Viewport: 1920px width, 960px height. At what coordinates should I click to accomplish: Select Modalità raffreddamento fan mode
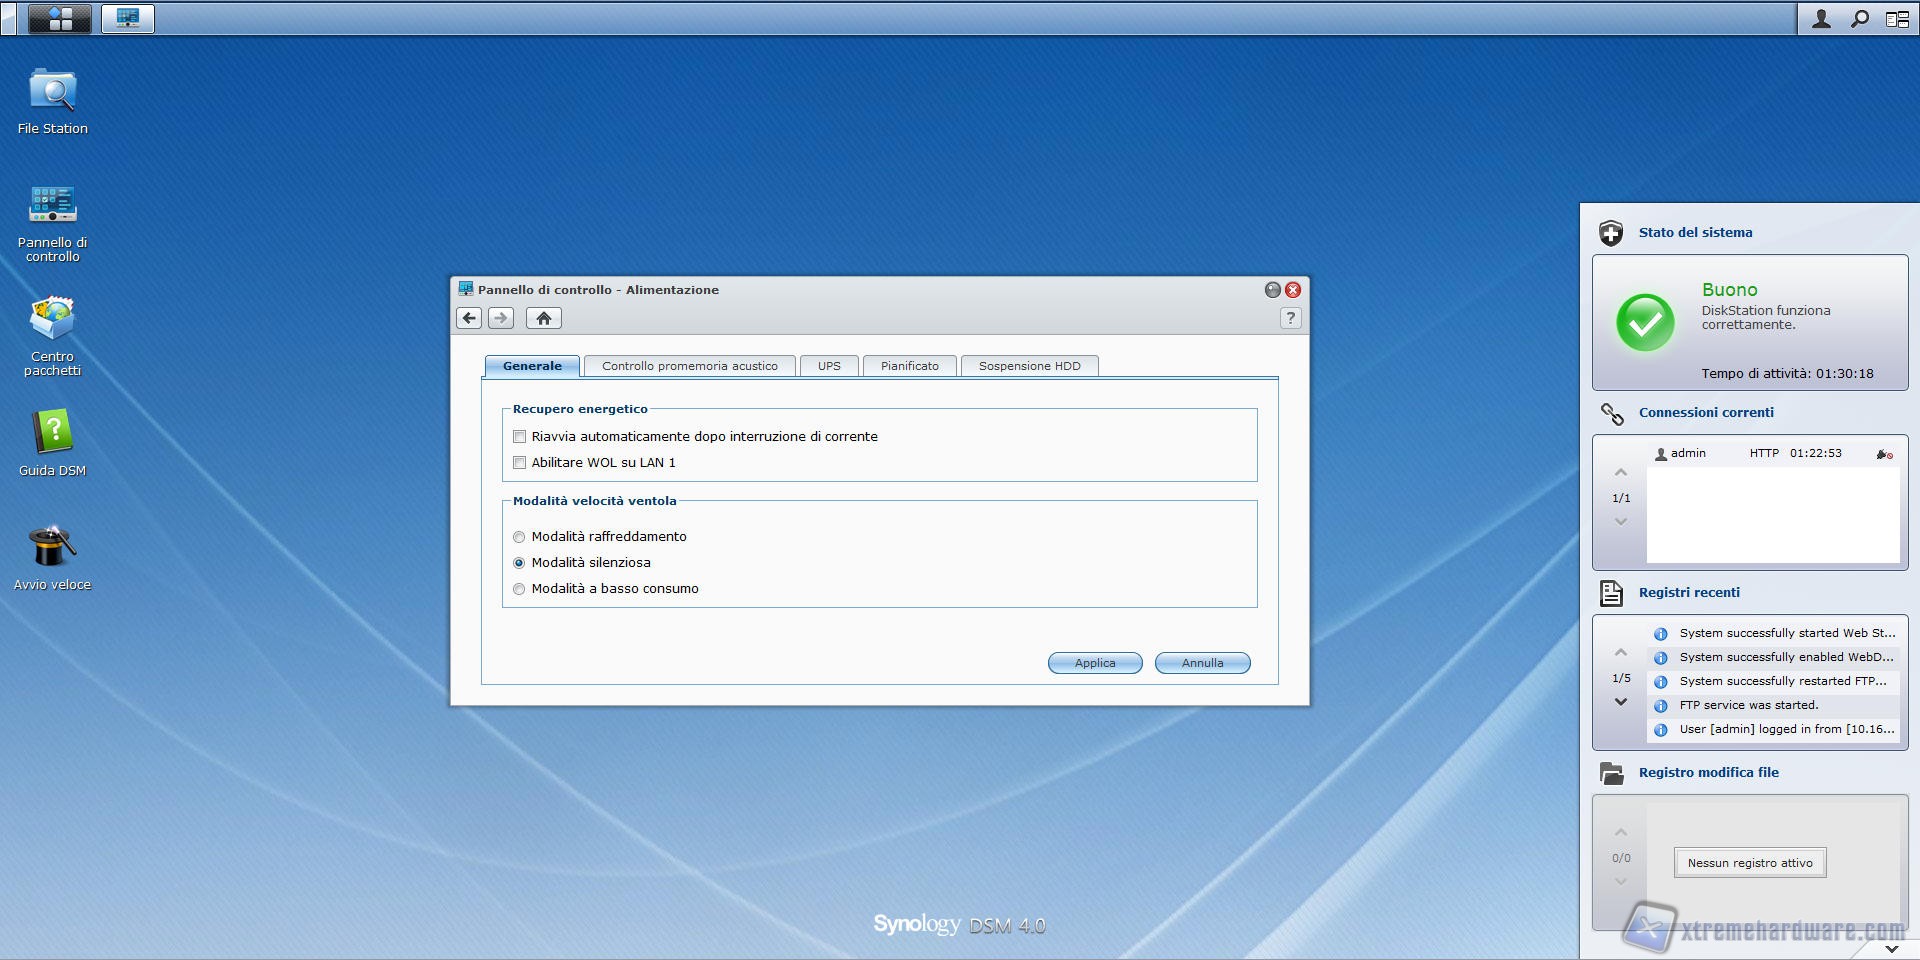(x=519, y=537)
